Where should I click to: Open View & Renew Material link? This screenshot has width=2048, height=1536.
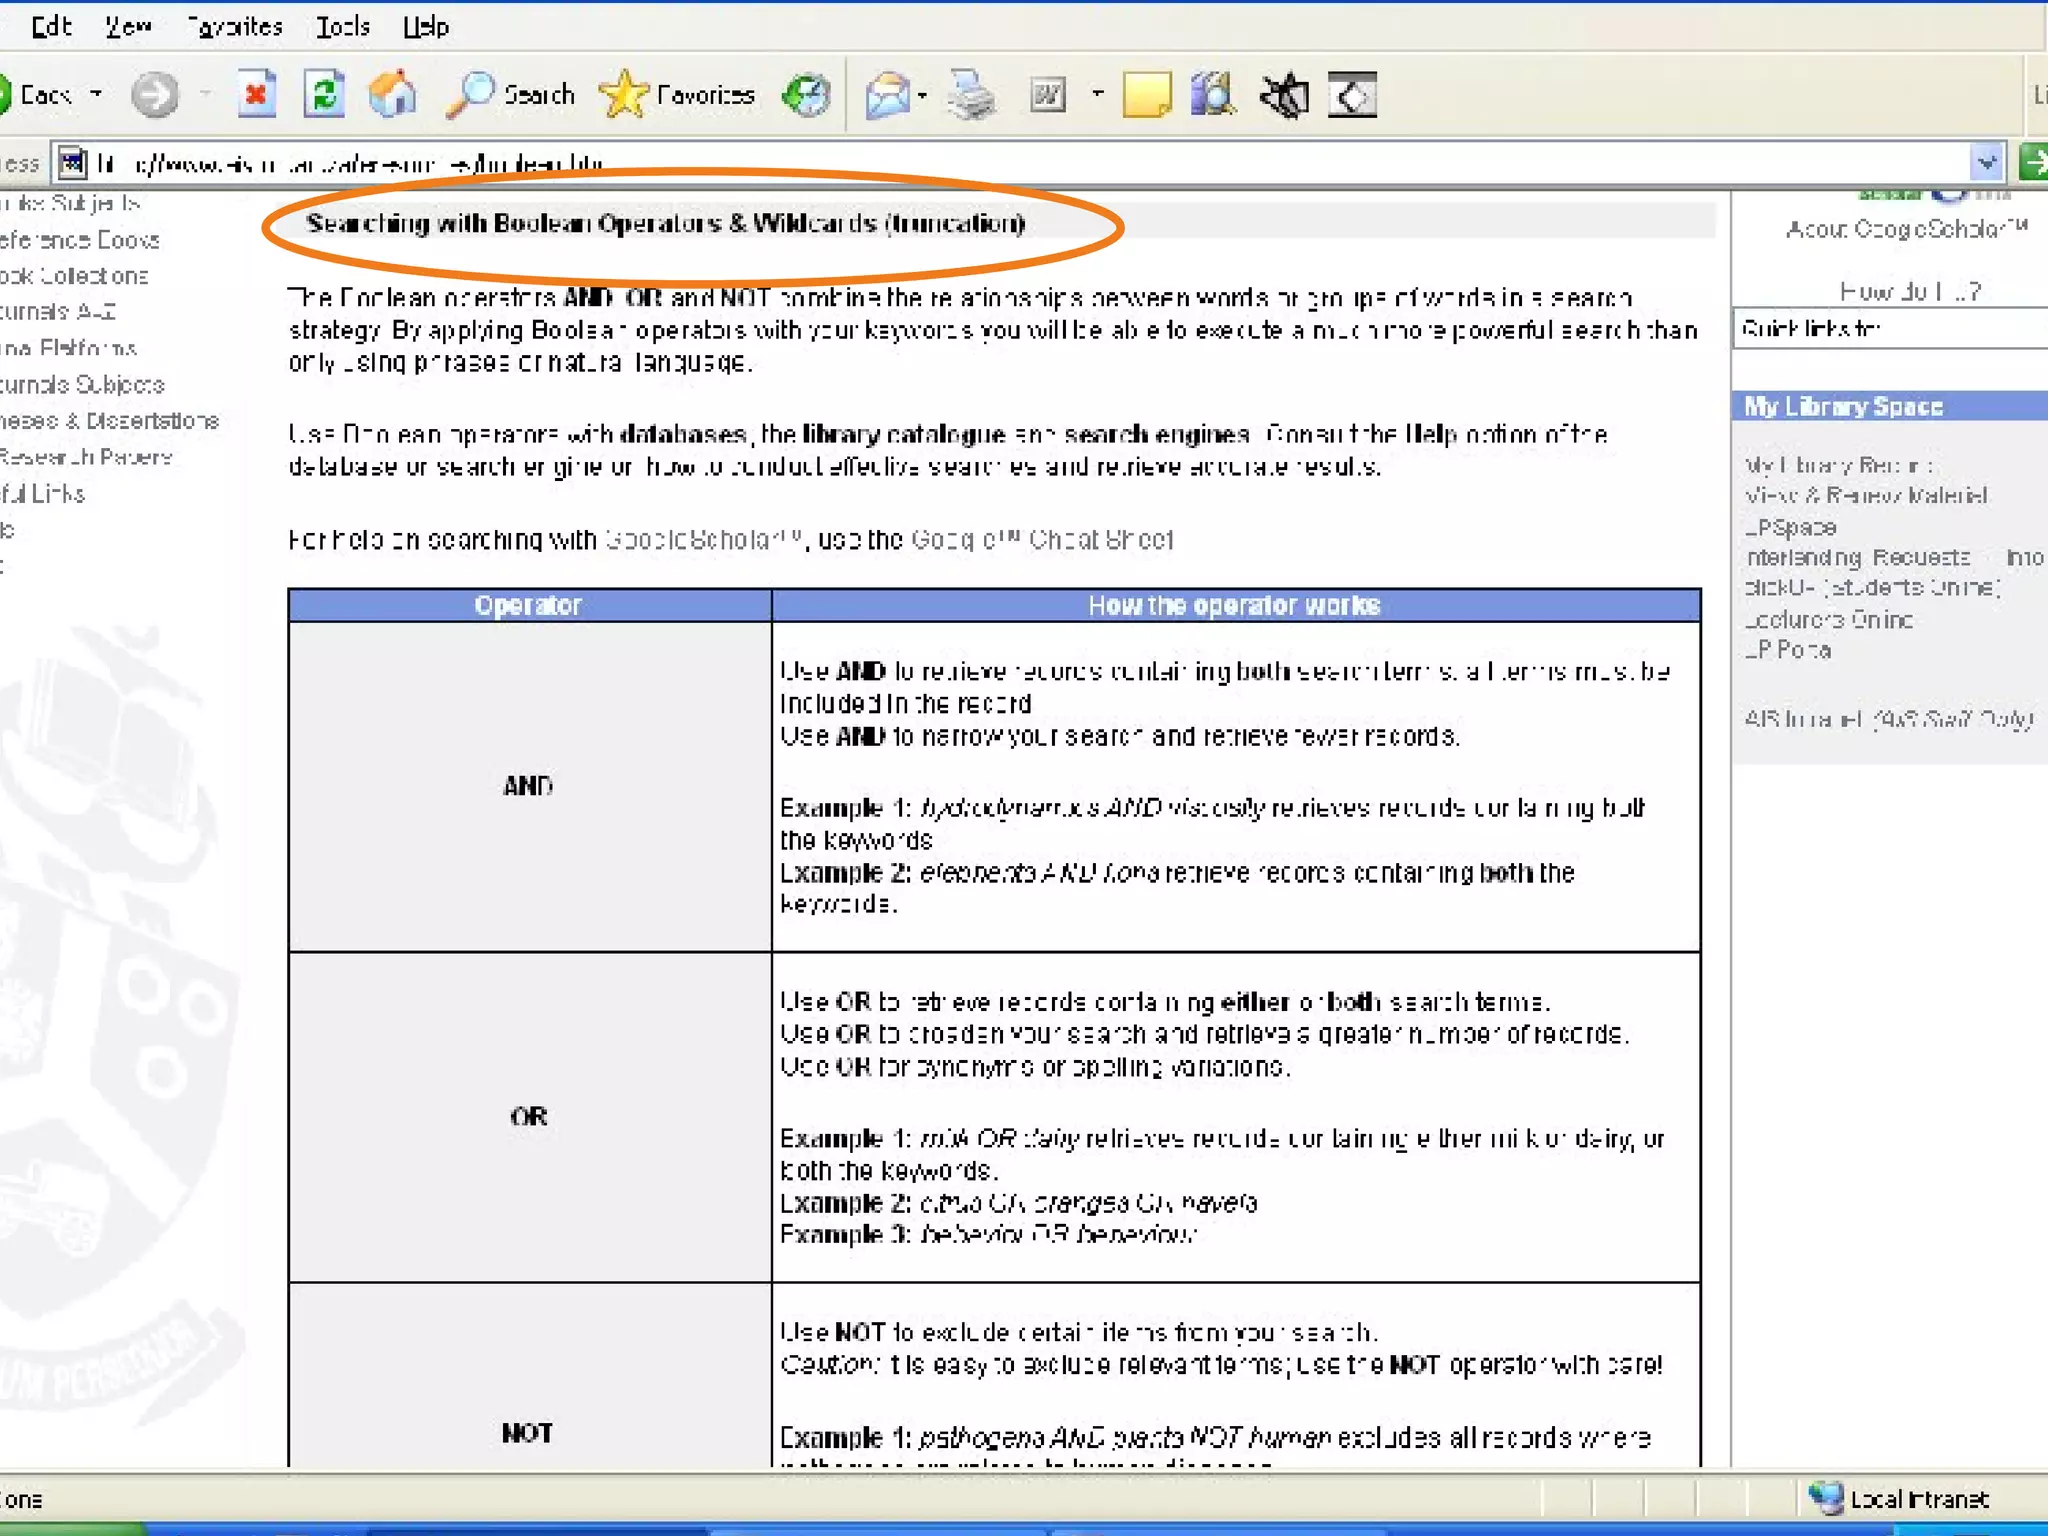tap(1865, 496)
